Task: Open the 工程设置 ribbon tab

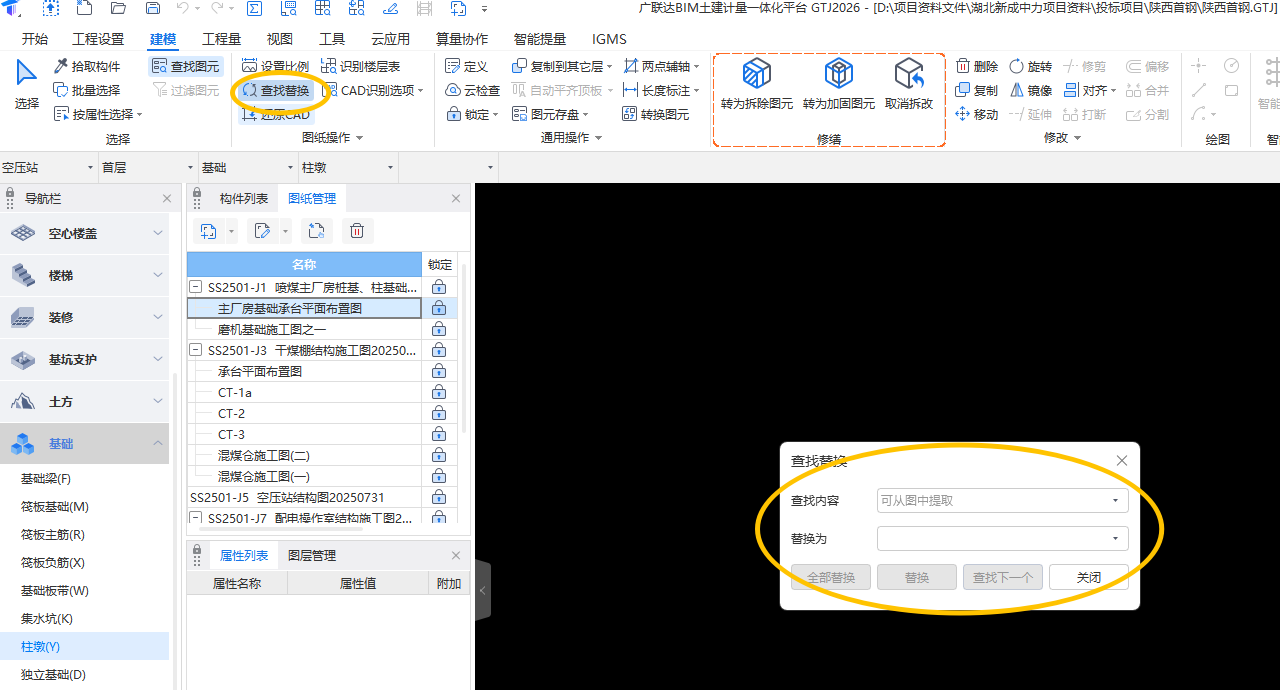Action: (98, 39)
